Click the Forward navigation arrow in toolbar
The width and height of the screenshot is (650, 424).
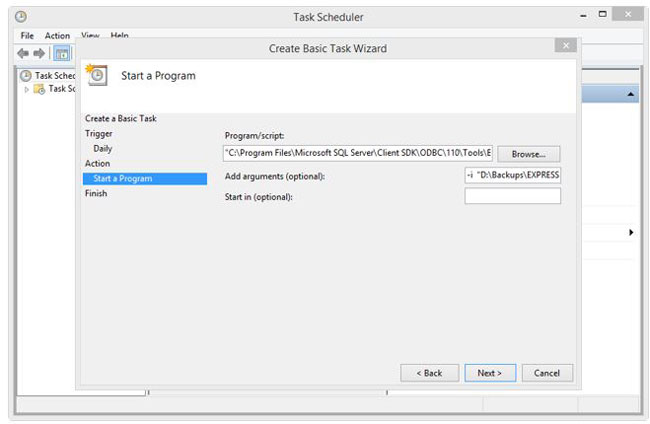(39, 53)
